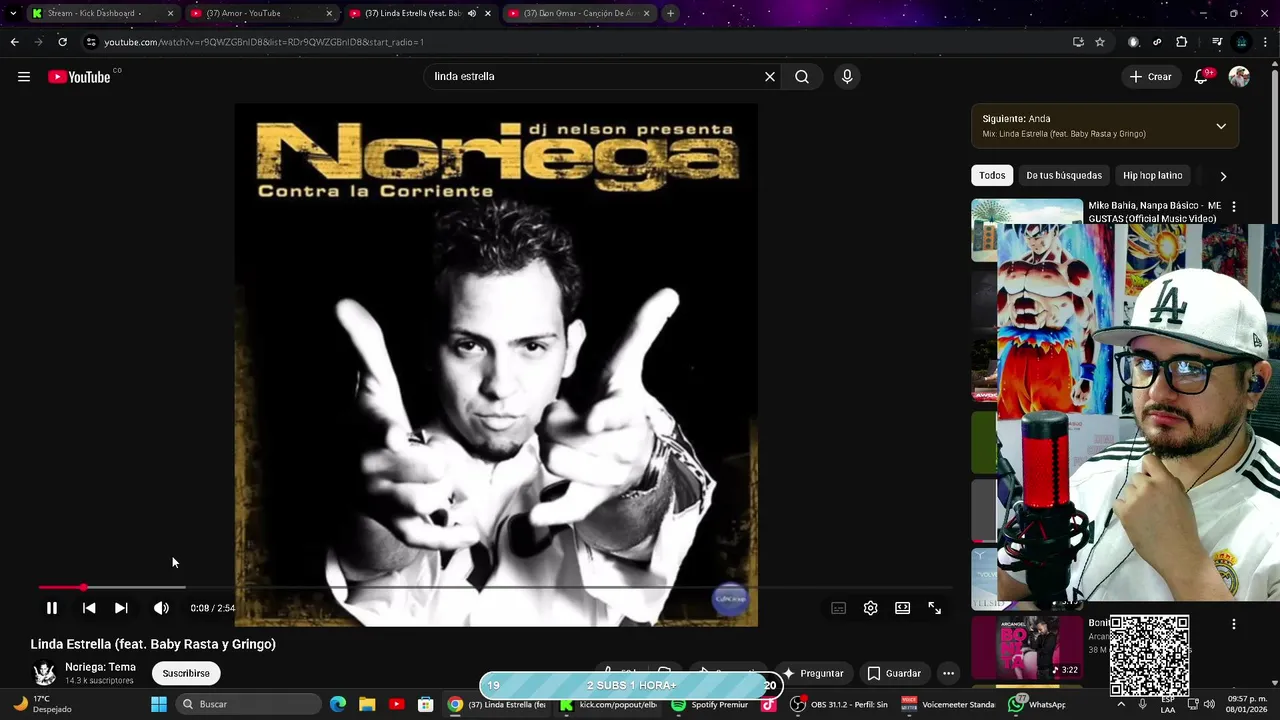1280x720 pixels.
Task: Open Spotify Premium taskbar item
Action: click(x=709, y=704)
